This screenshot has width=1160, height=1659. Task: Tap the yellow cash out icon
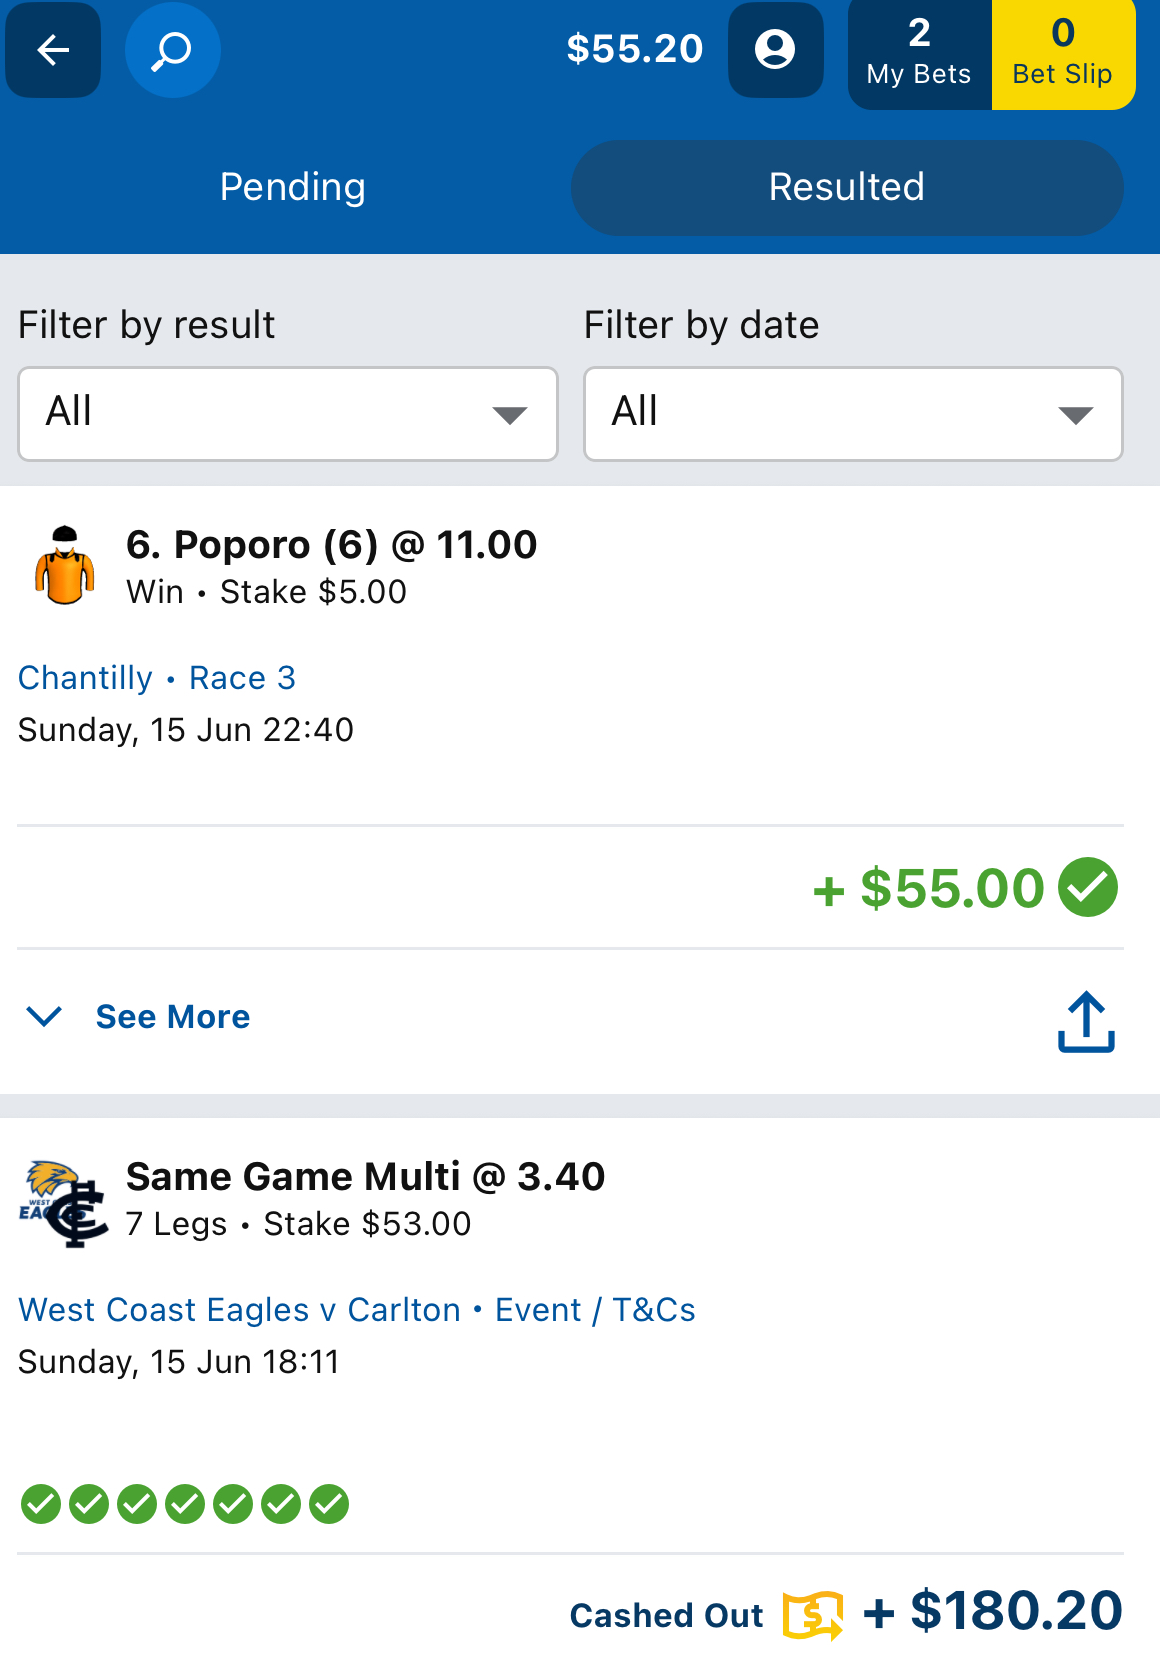click(x=812, y=1614)
